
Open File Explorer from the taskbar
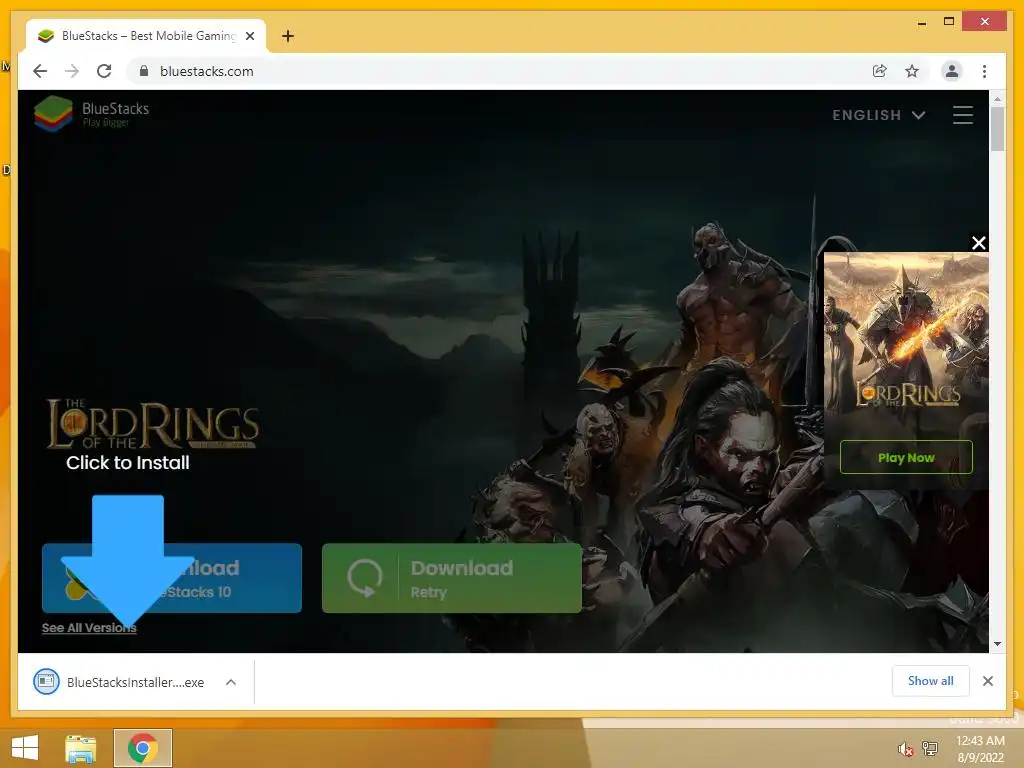(80, 748)
